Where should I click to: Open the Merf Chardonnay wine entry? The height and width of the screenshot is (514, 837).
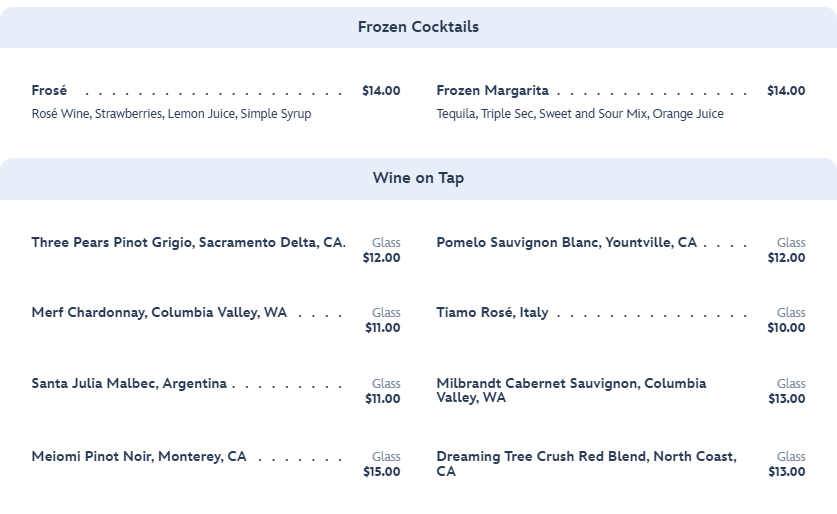pyautogui.click(x=159, y=313)
